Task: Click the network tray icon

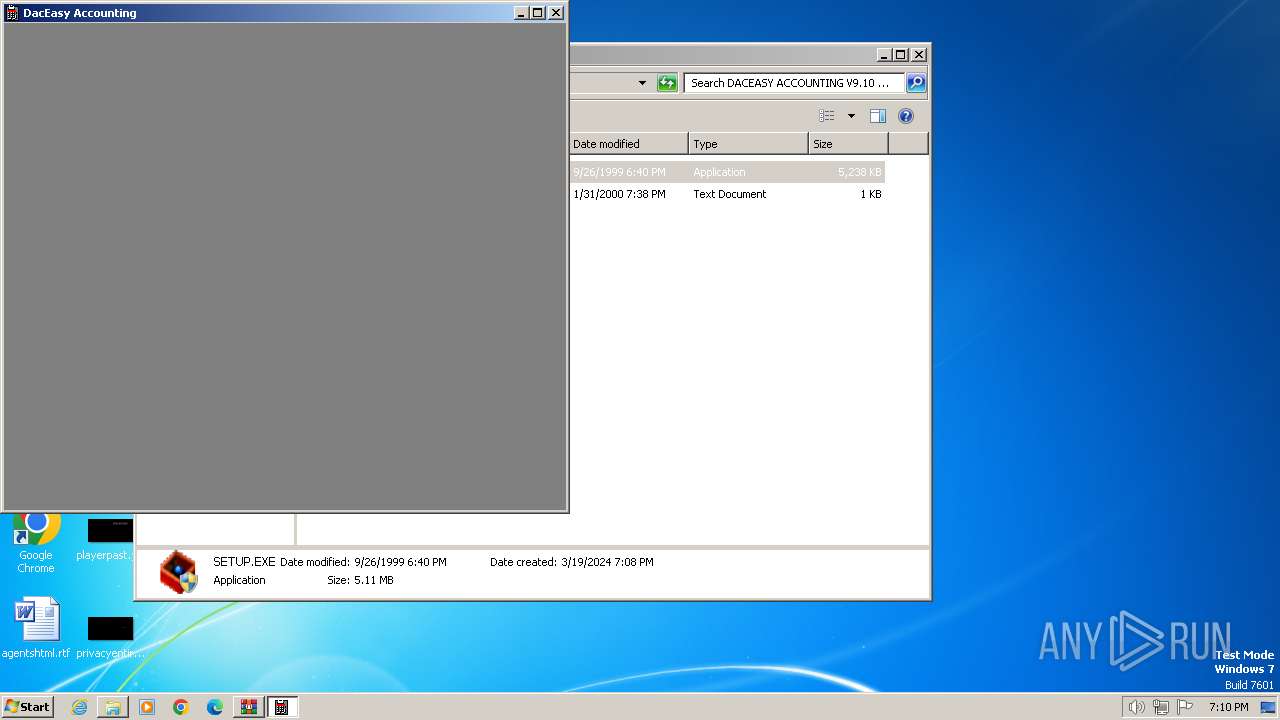Action: (1161, 707)
